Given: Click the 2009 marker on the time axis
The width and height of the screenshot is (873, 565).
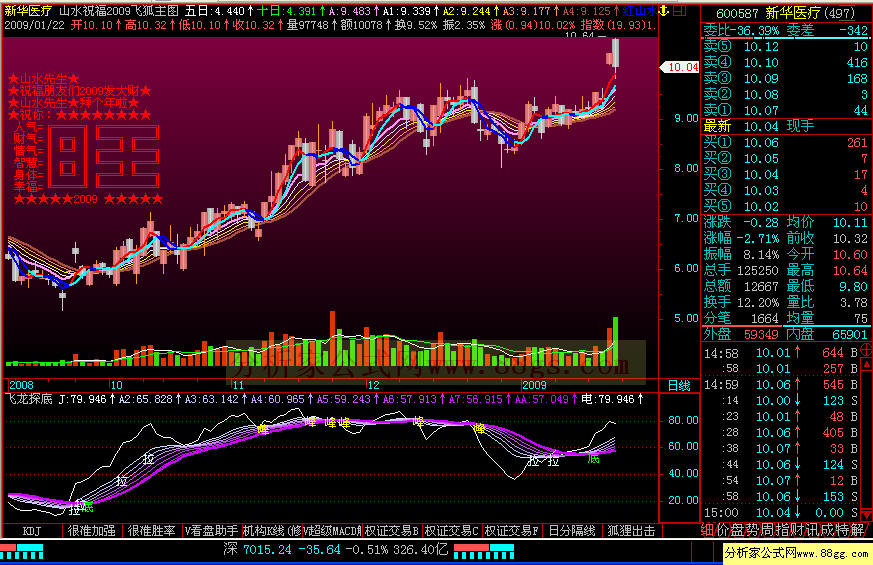Looking at the screenshot, I should [x=534, y=385].
